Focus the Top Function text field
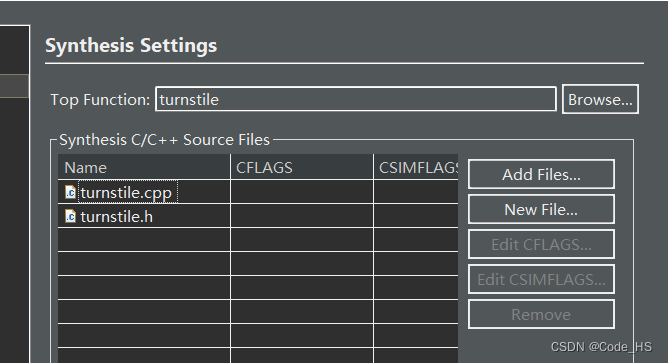The width and height of the screenshot is (668, 363). click(356, 99)
